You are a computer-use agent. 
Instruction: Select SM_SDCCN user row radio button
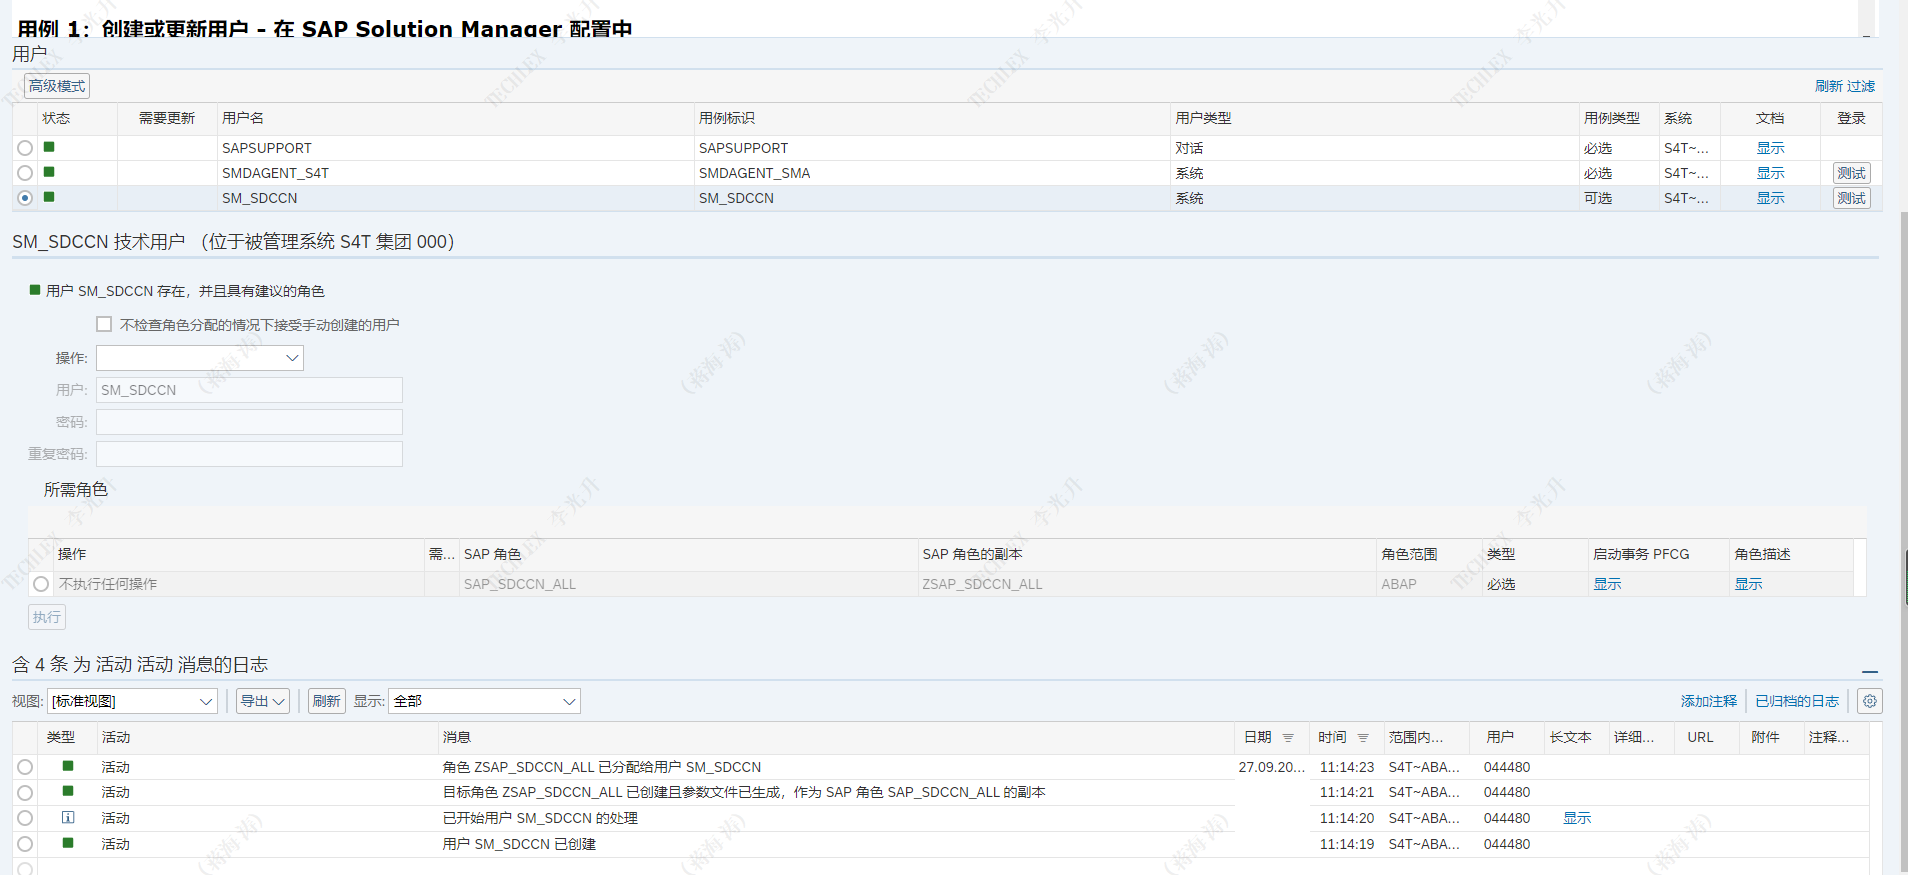(25, 198)
